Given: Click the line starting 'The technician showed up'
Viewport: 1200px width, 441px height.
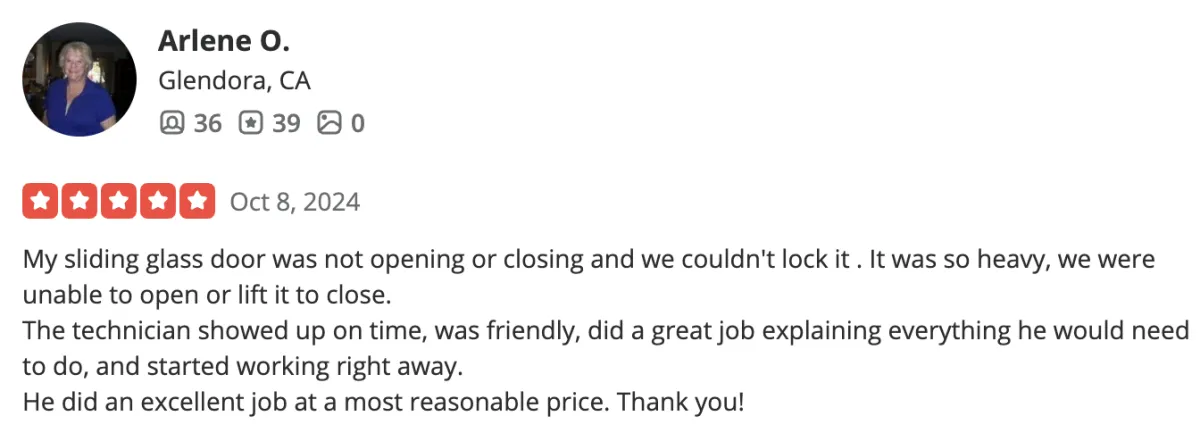Looking at the screenshot, I should click(x=606, y=331).
